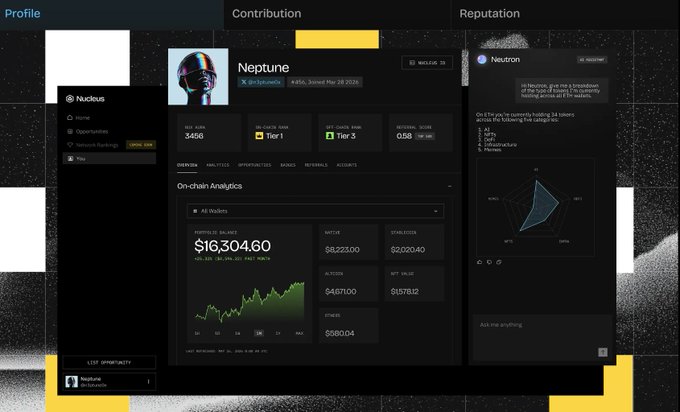Click the Neptune profile picture
This screenshot has height=412, width=680.
pyautogui.click(x=198, y=76)
